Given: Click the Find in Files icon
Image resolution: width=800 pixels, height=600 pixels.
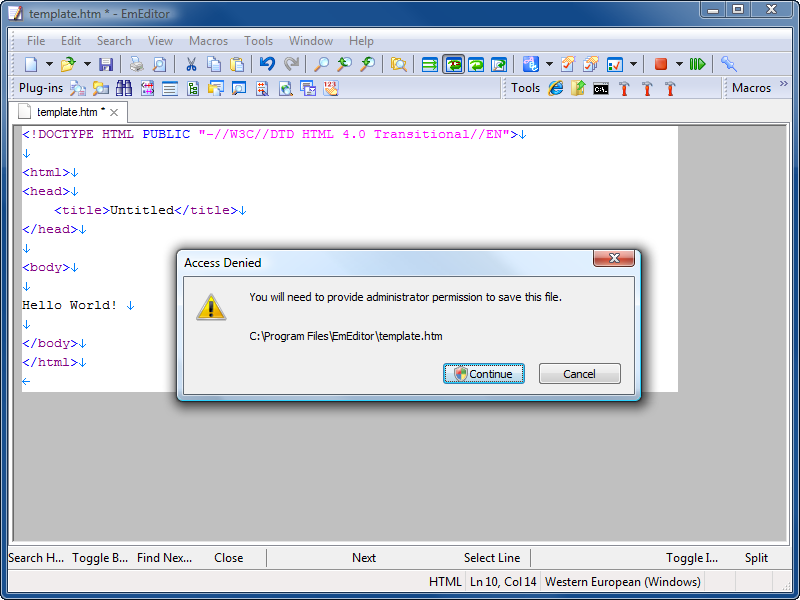Looking at the screenshot, I should pyautogui.click(x=398, y=64).
